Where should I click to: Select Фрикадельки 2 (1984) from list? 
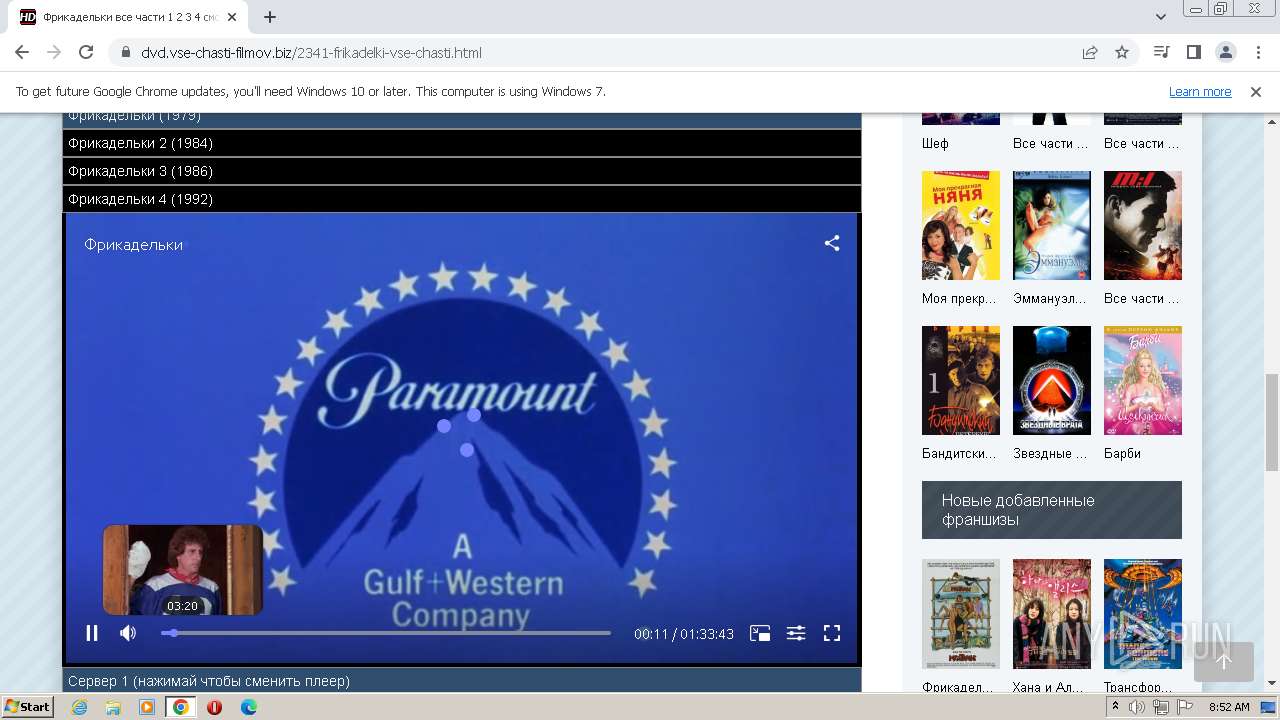pyautogui.click(x=461, y=143)
